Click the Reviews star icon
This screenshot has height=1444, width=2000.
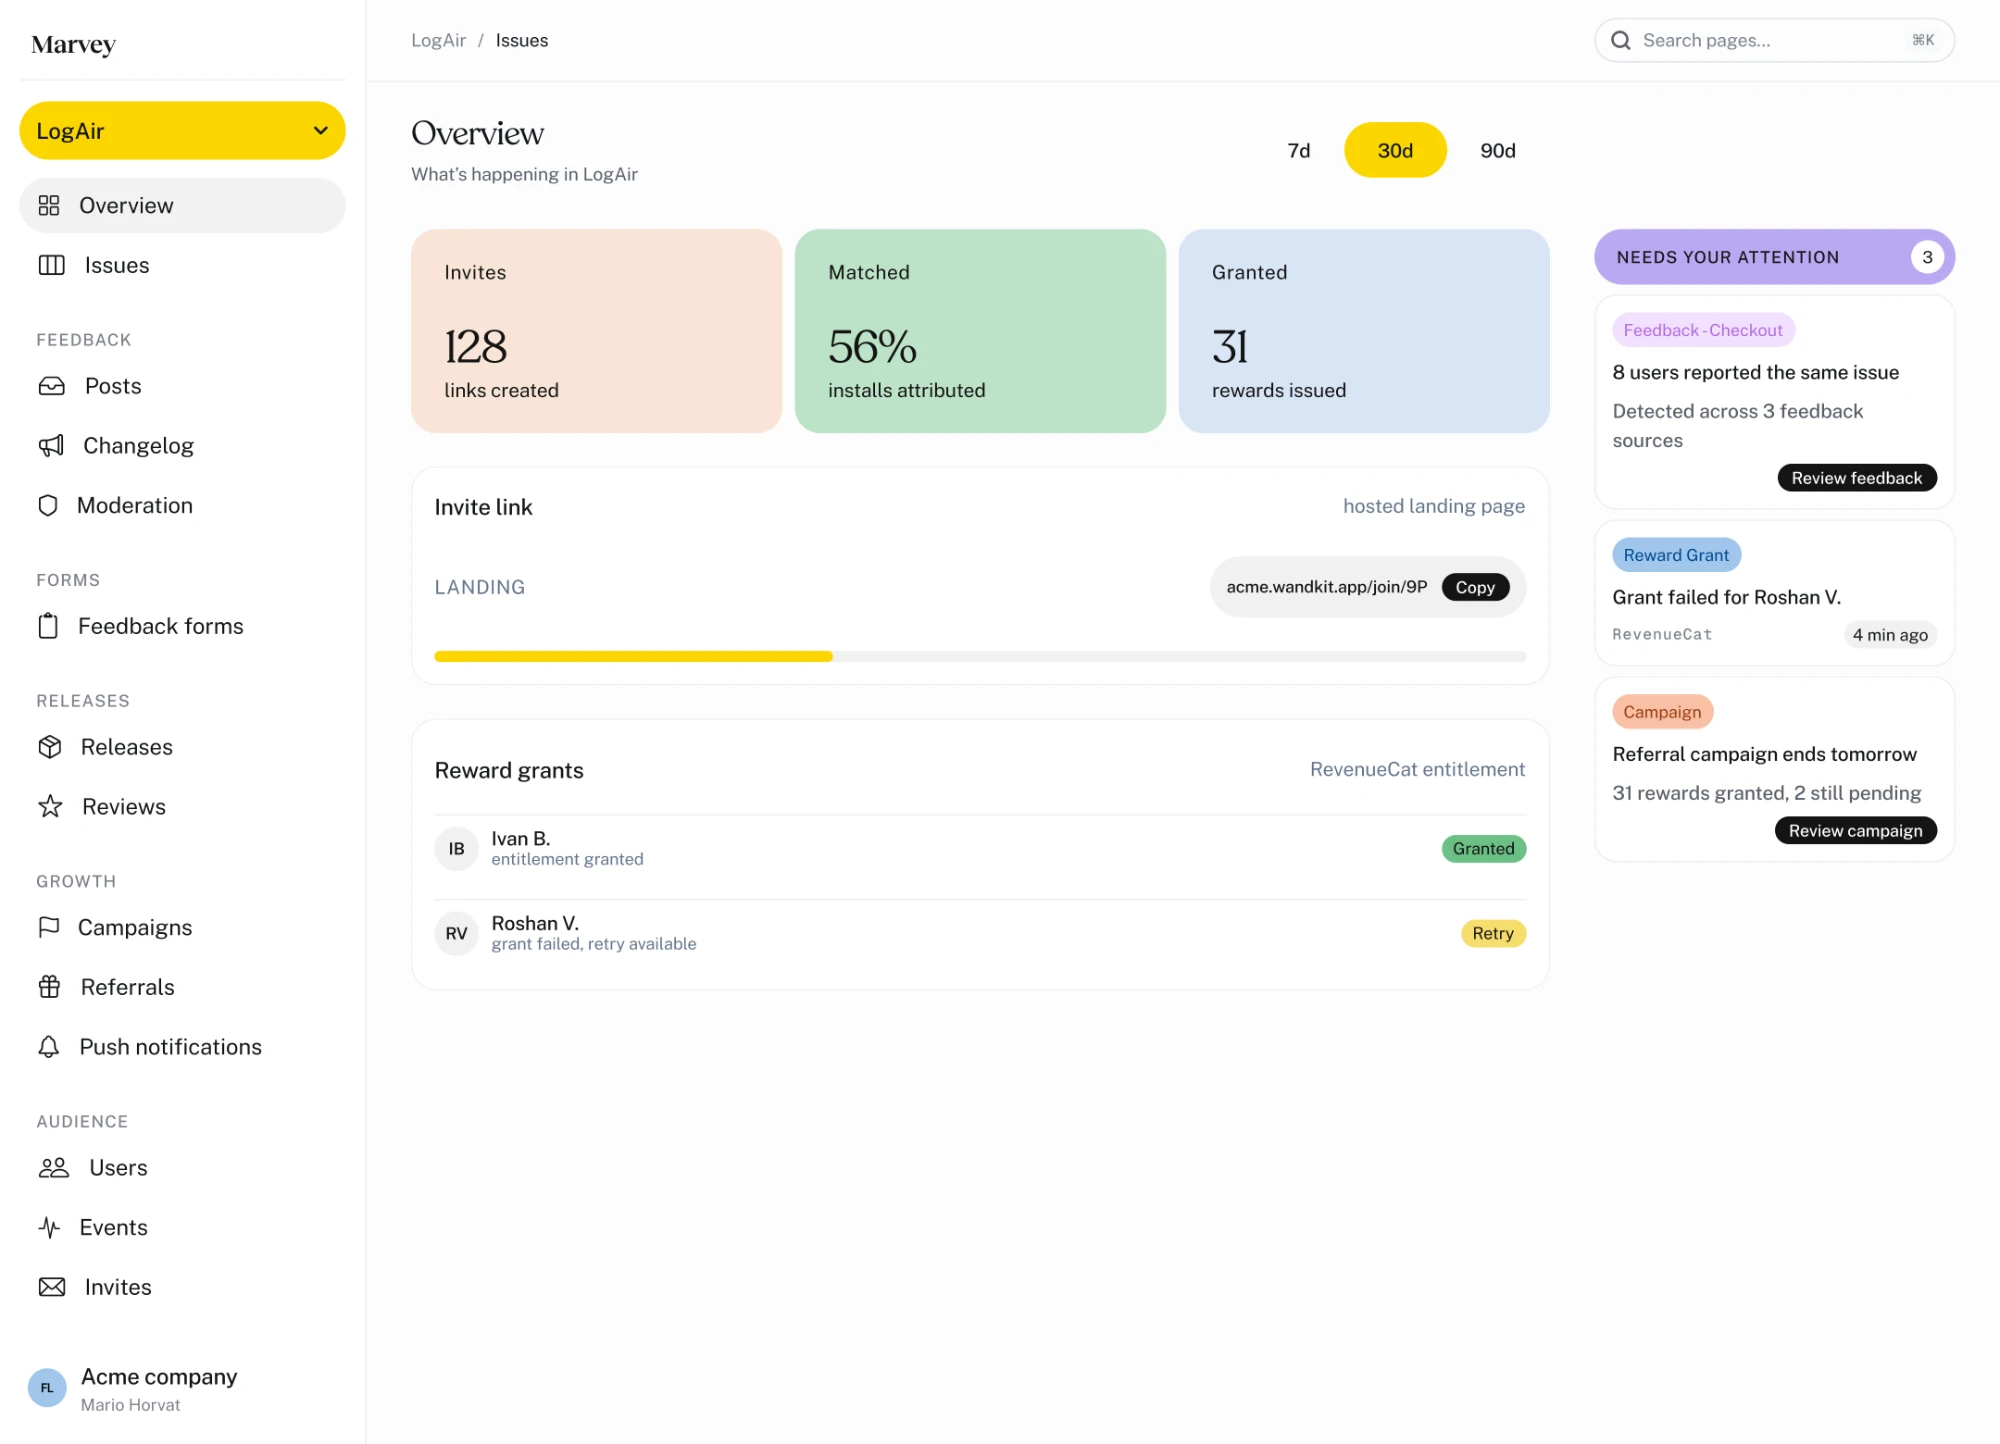click(x=50, y=807)
